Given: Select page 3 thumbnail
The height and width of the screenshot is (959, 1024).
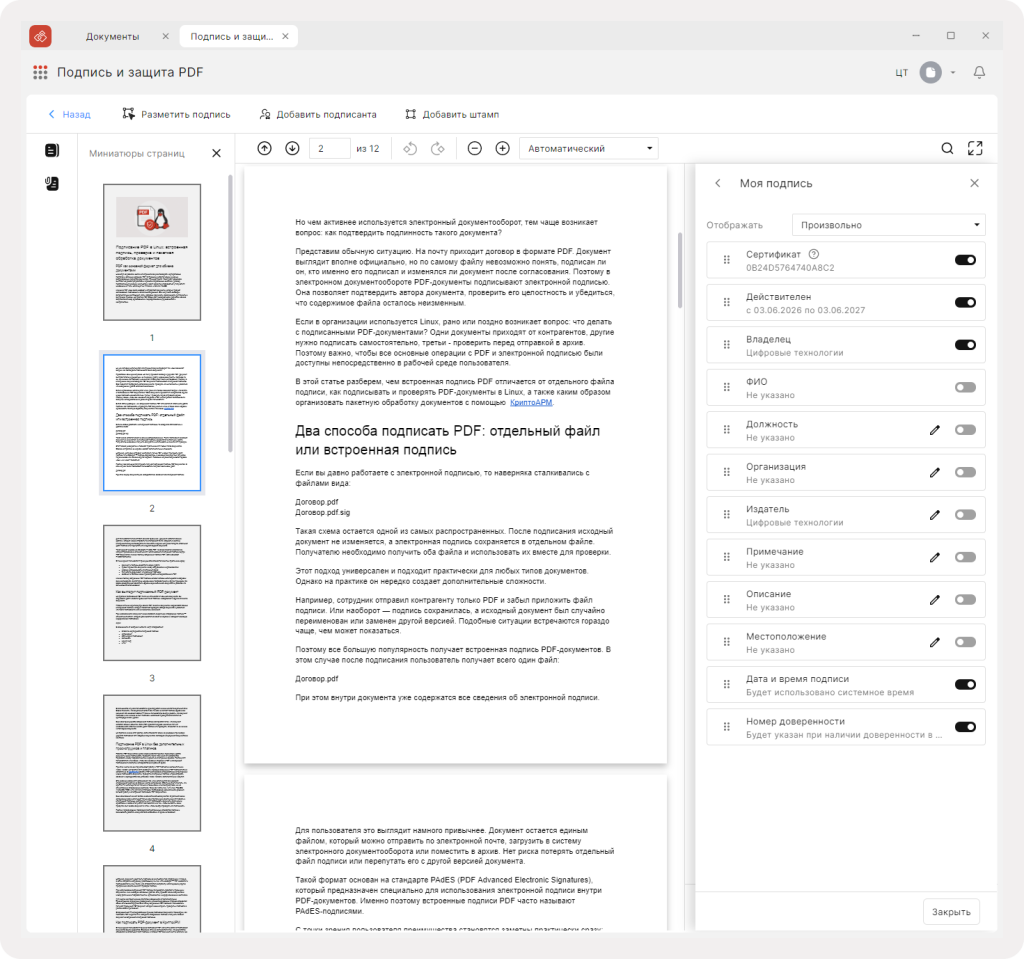Looking at the screenshot, I should tap(152, 593).
